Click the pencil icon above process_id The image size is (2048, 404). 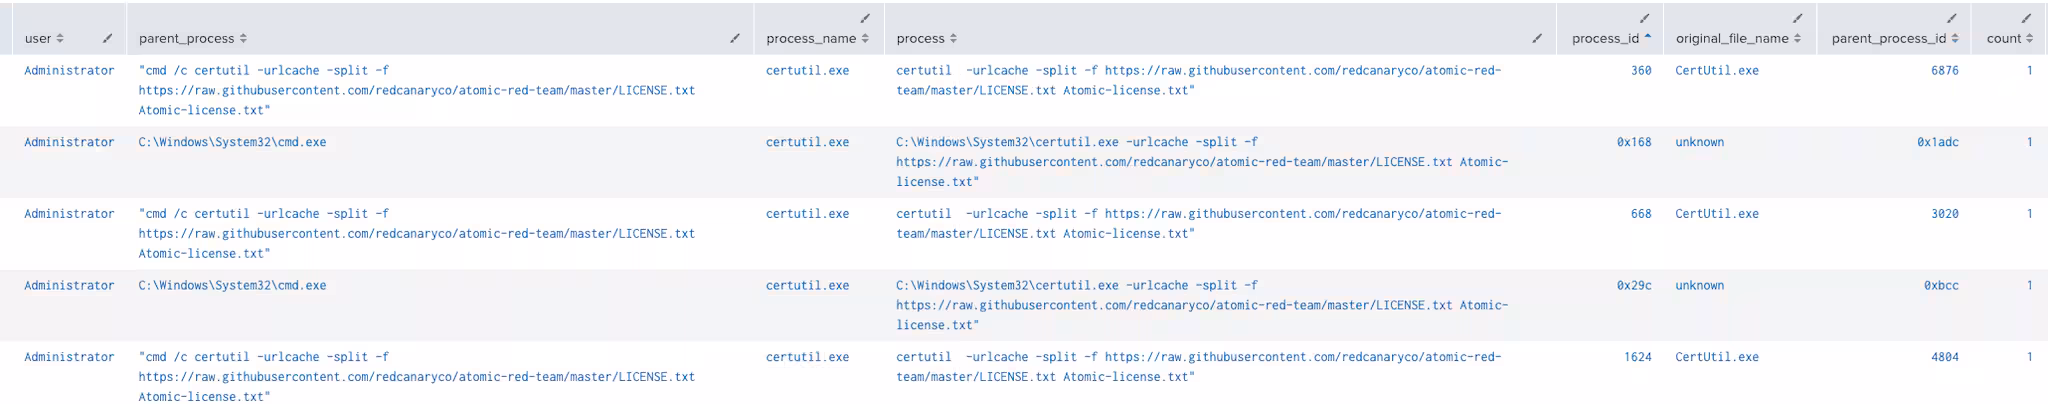coord(1644,18)
